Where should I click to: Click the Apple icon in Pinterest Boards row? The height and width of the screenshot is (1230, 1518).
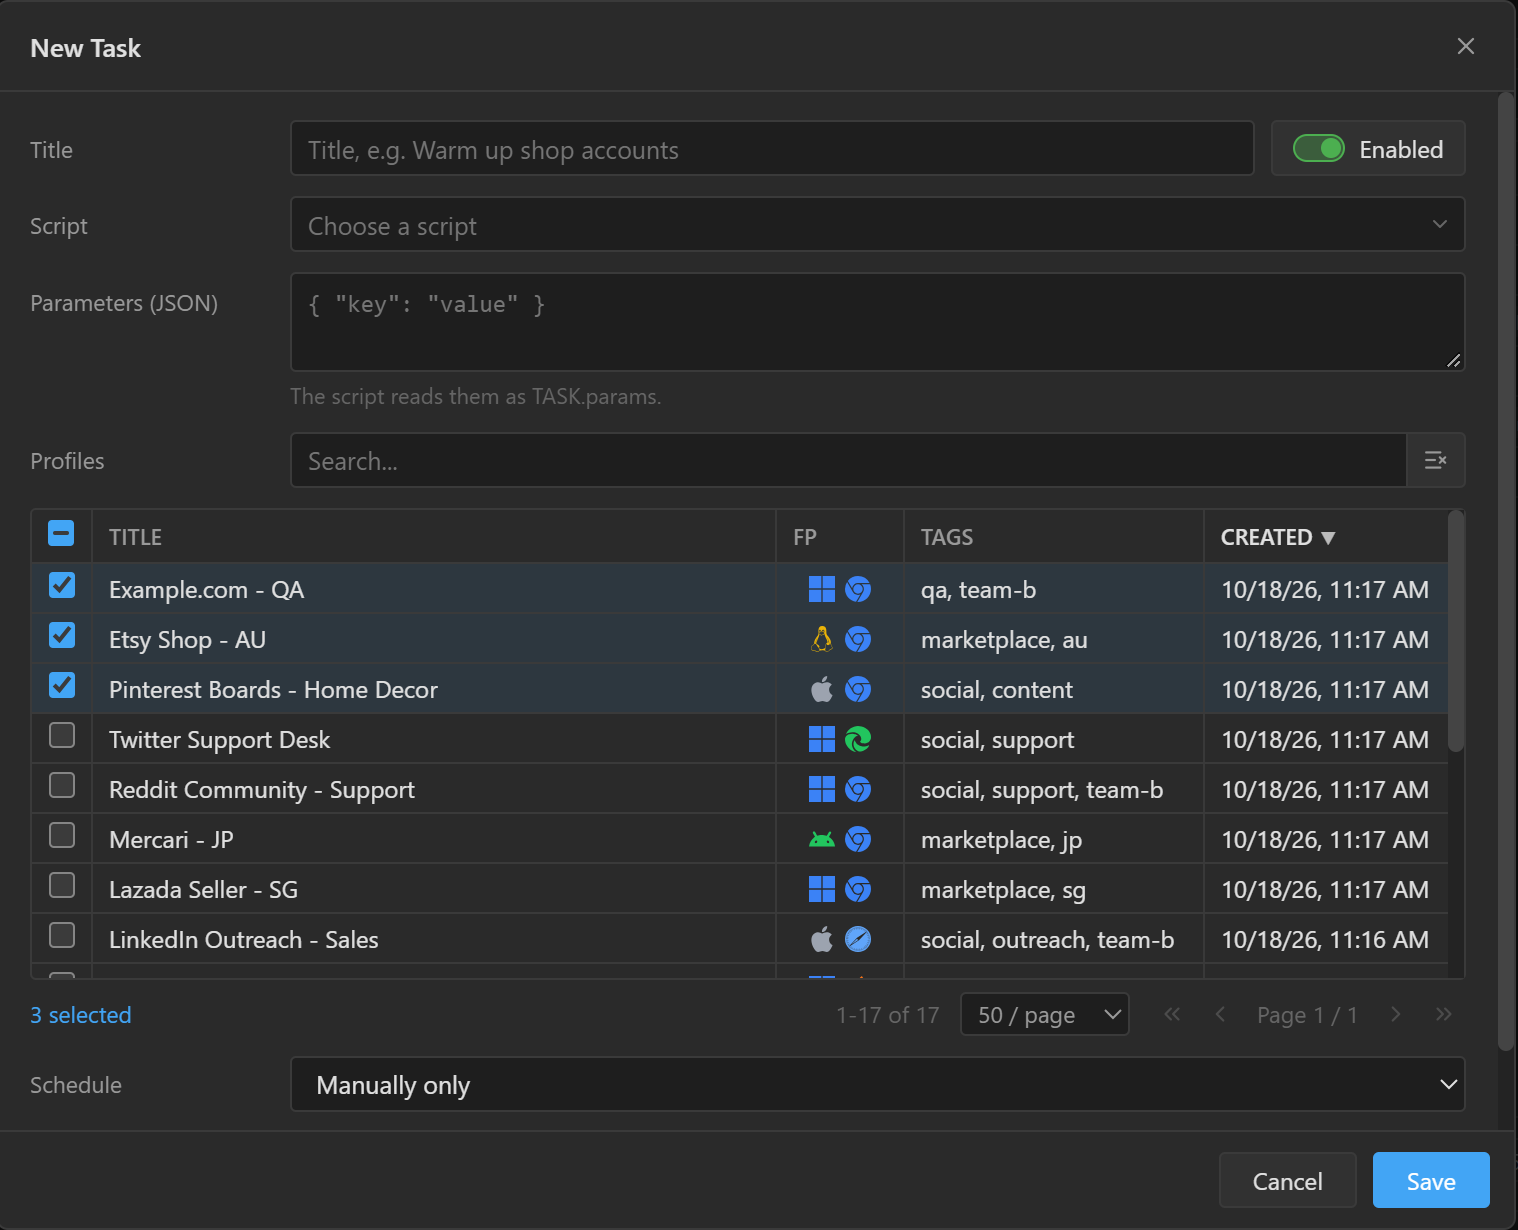coord(822,689)
